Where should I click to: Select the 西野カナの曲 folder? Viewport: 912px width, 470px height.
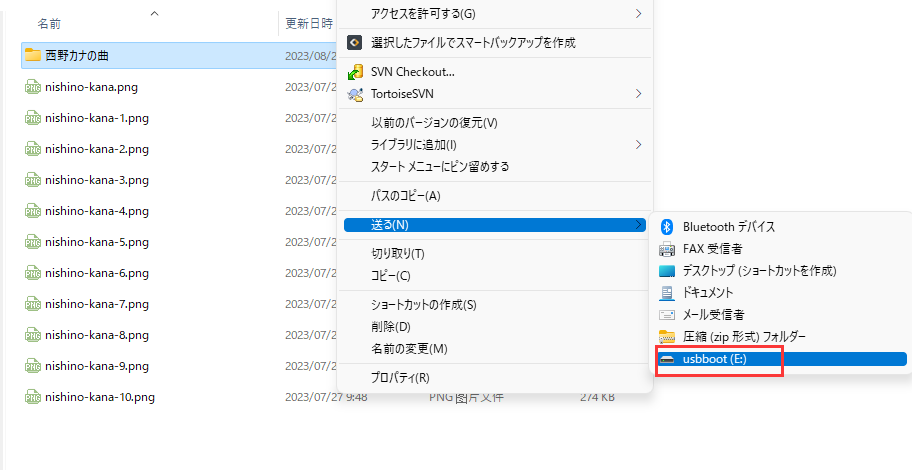[x=83, y=55]
